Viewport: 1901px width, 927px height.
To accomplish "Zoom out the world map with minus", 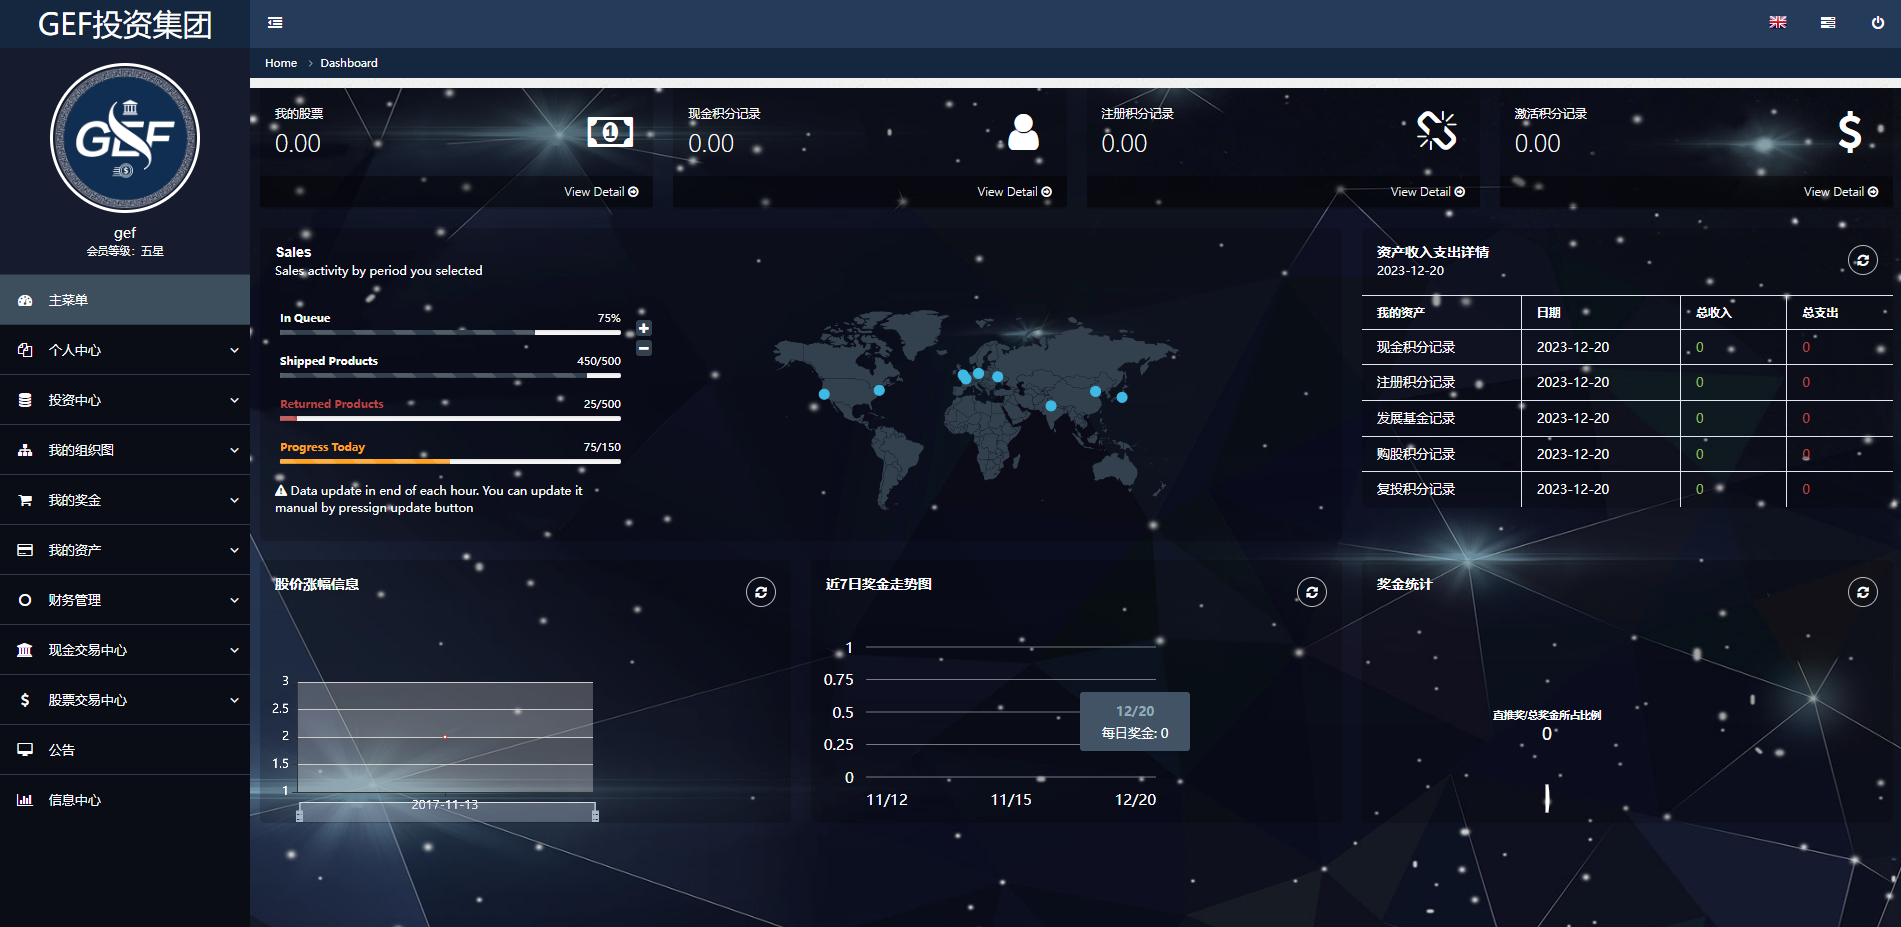I will pyautogui.click(x=644, y=348).
